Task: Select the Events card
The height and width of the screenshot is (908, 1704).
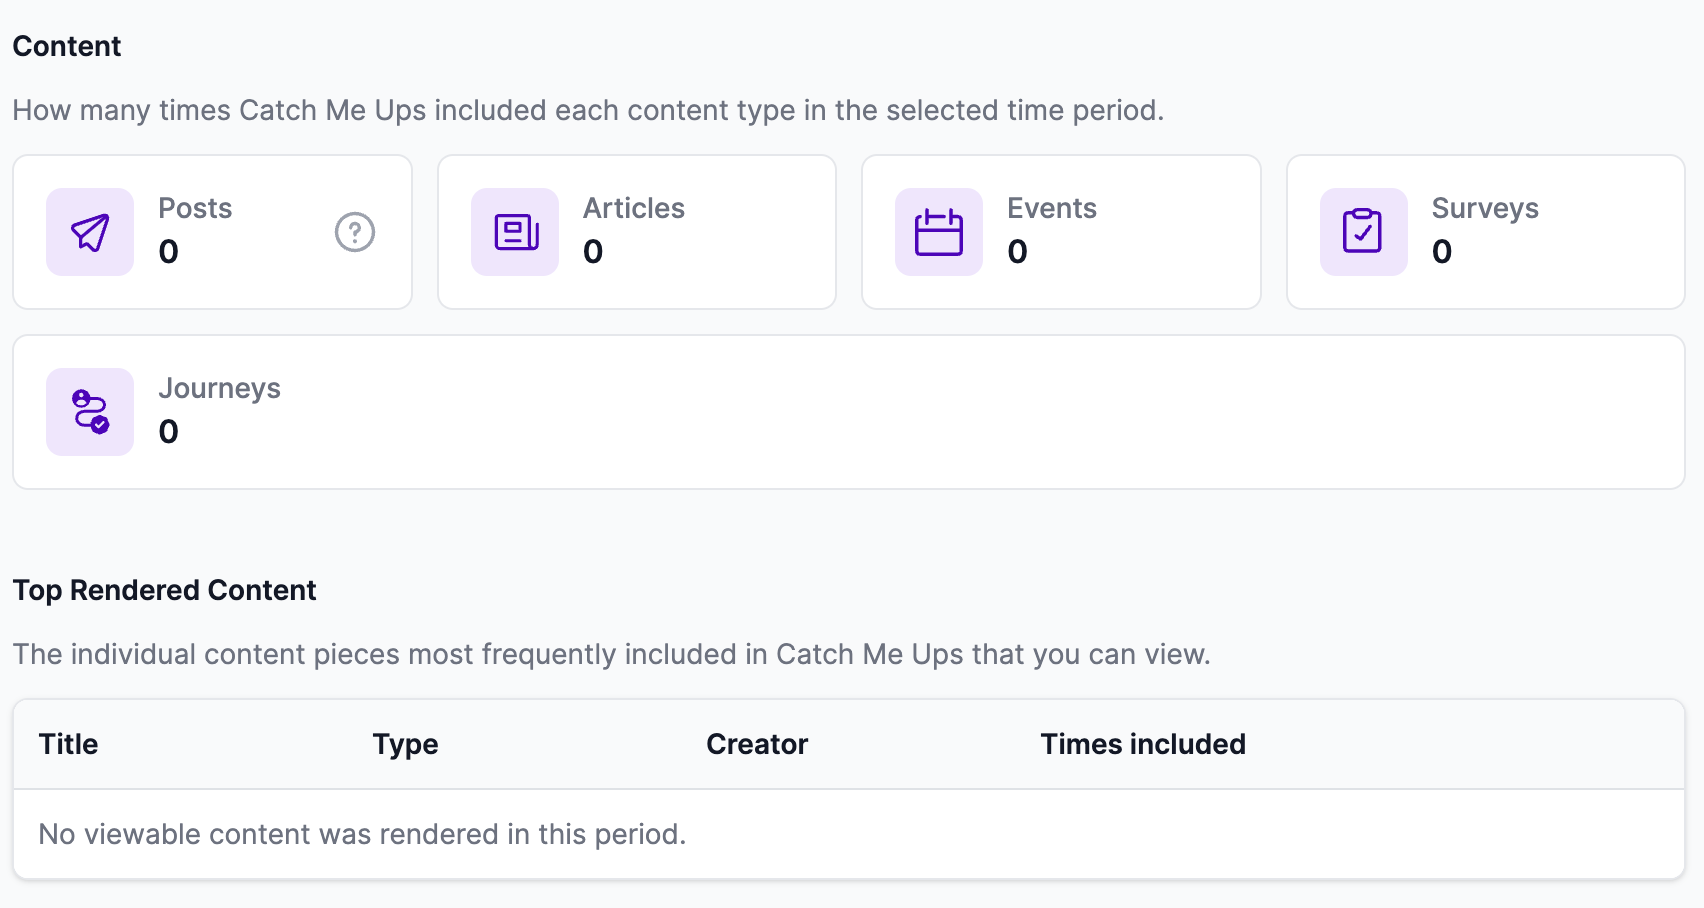Action: click(1061, 232)
